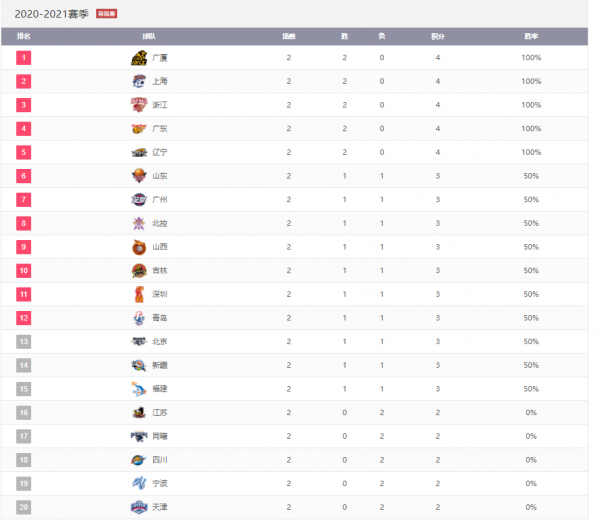
Task: Open the 北京 team name link
Action: pyautogui.click(x=160, y=342)
